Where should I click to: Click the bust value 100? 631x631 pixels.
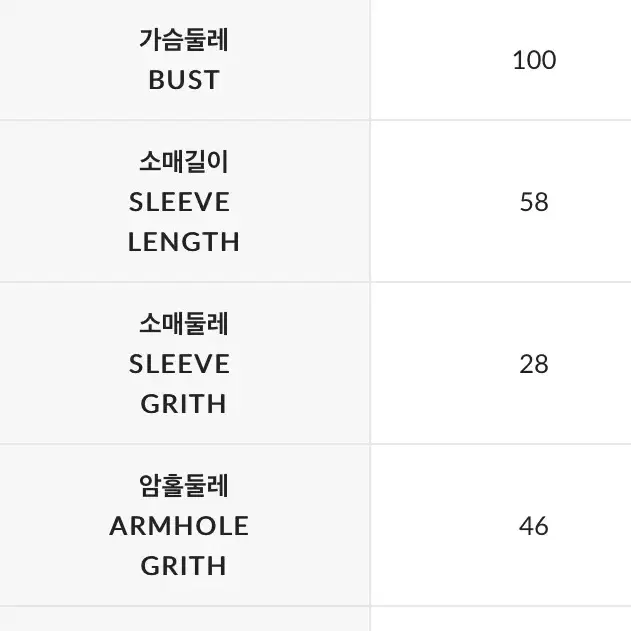click(534, 60)
